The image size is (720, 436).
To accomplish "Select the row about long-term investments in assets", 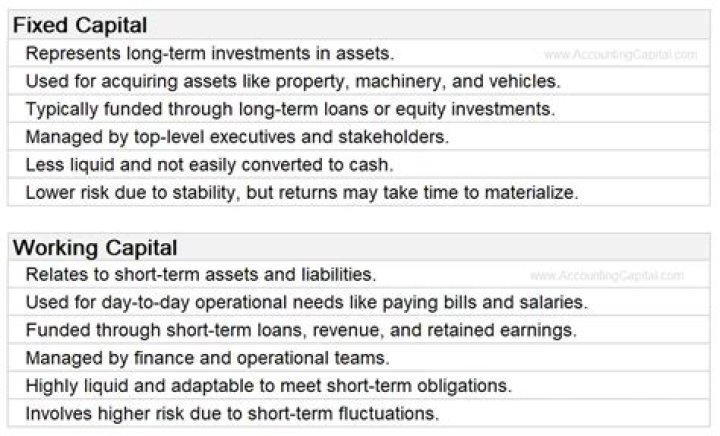I will click(210, 53).
